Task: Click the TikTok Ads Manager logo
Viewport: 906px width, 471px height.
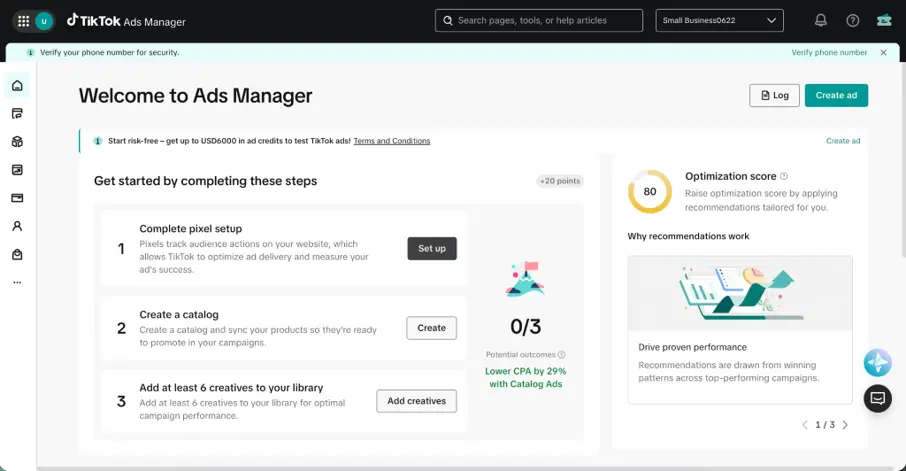Action: [x=126, y=21]
